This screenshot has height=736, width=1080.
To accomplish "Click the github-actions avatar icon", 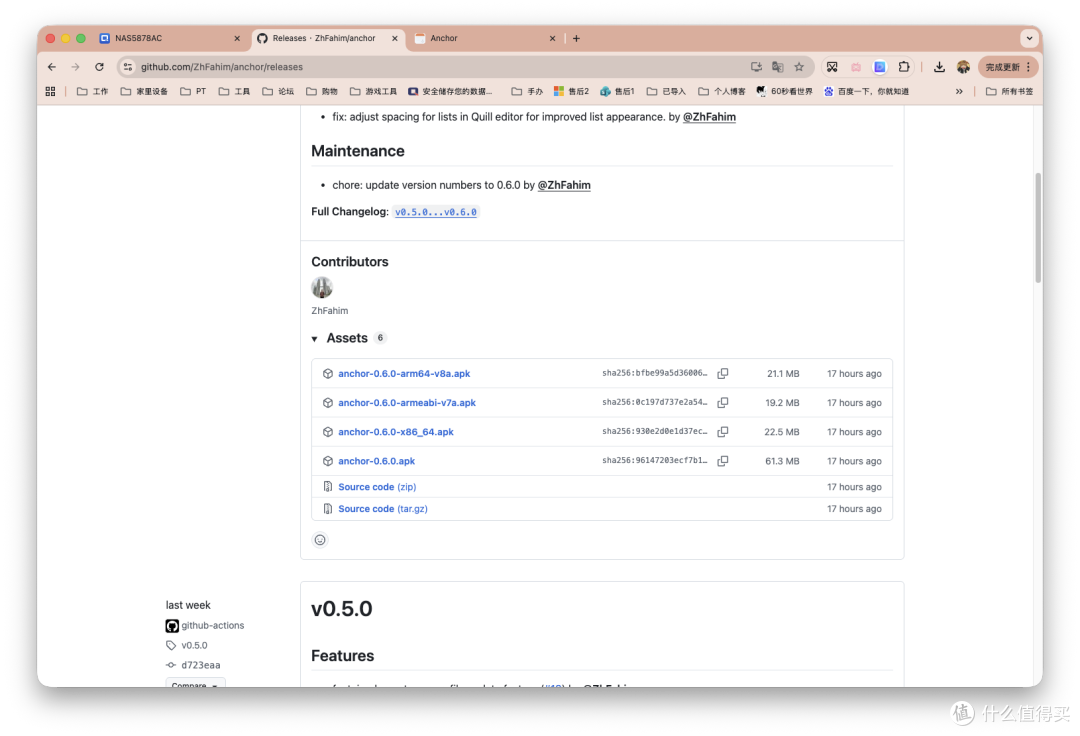I will tap(172, 626).
